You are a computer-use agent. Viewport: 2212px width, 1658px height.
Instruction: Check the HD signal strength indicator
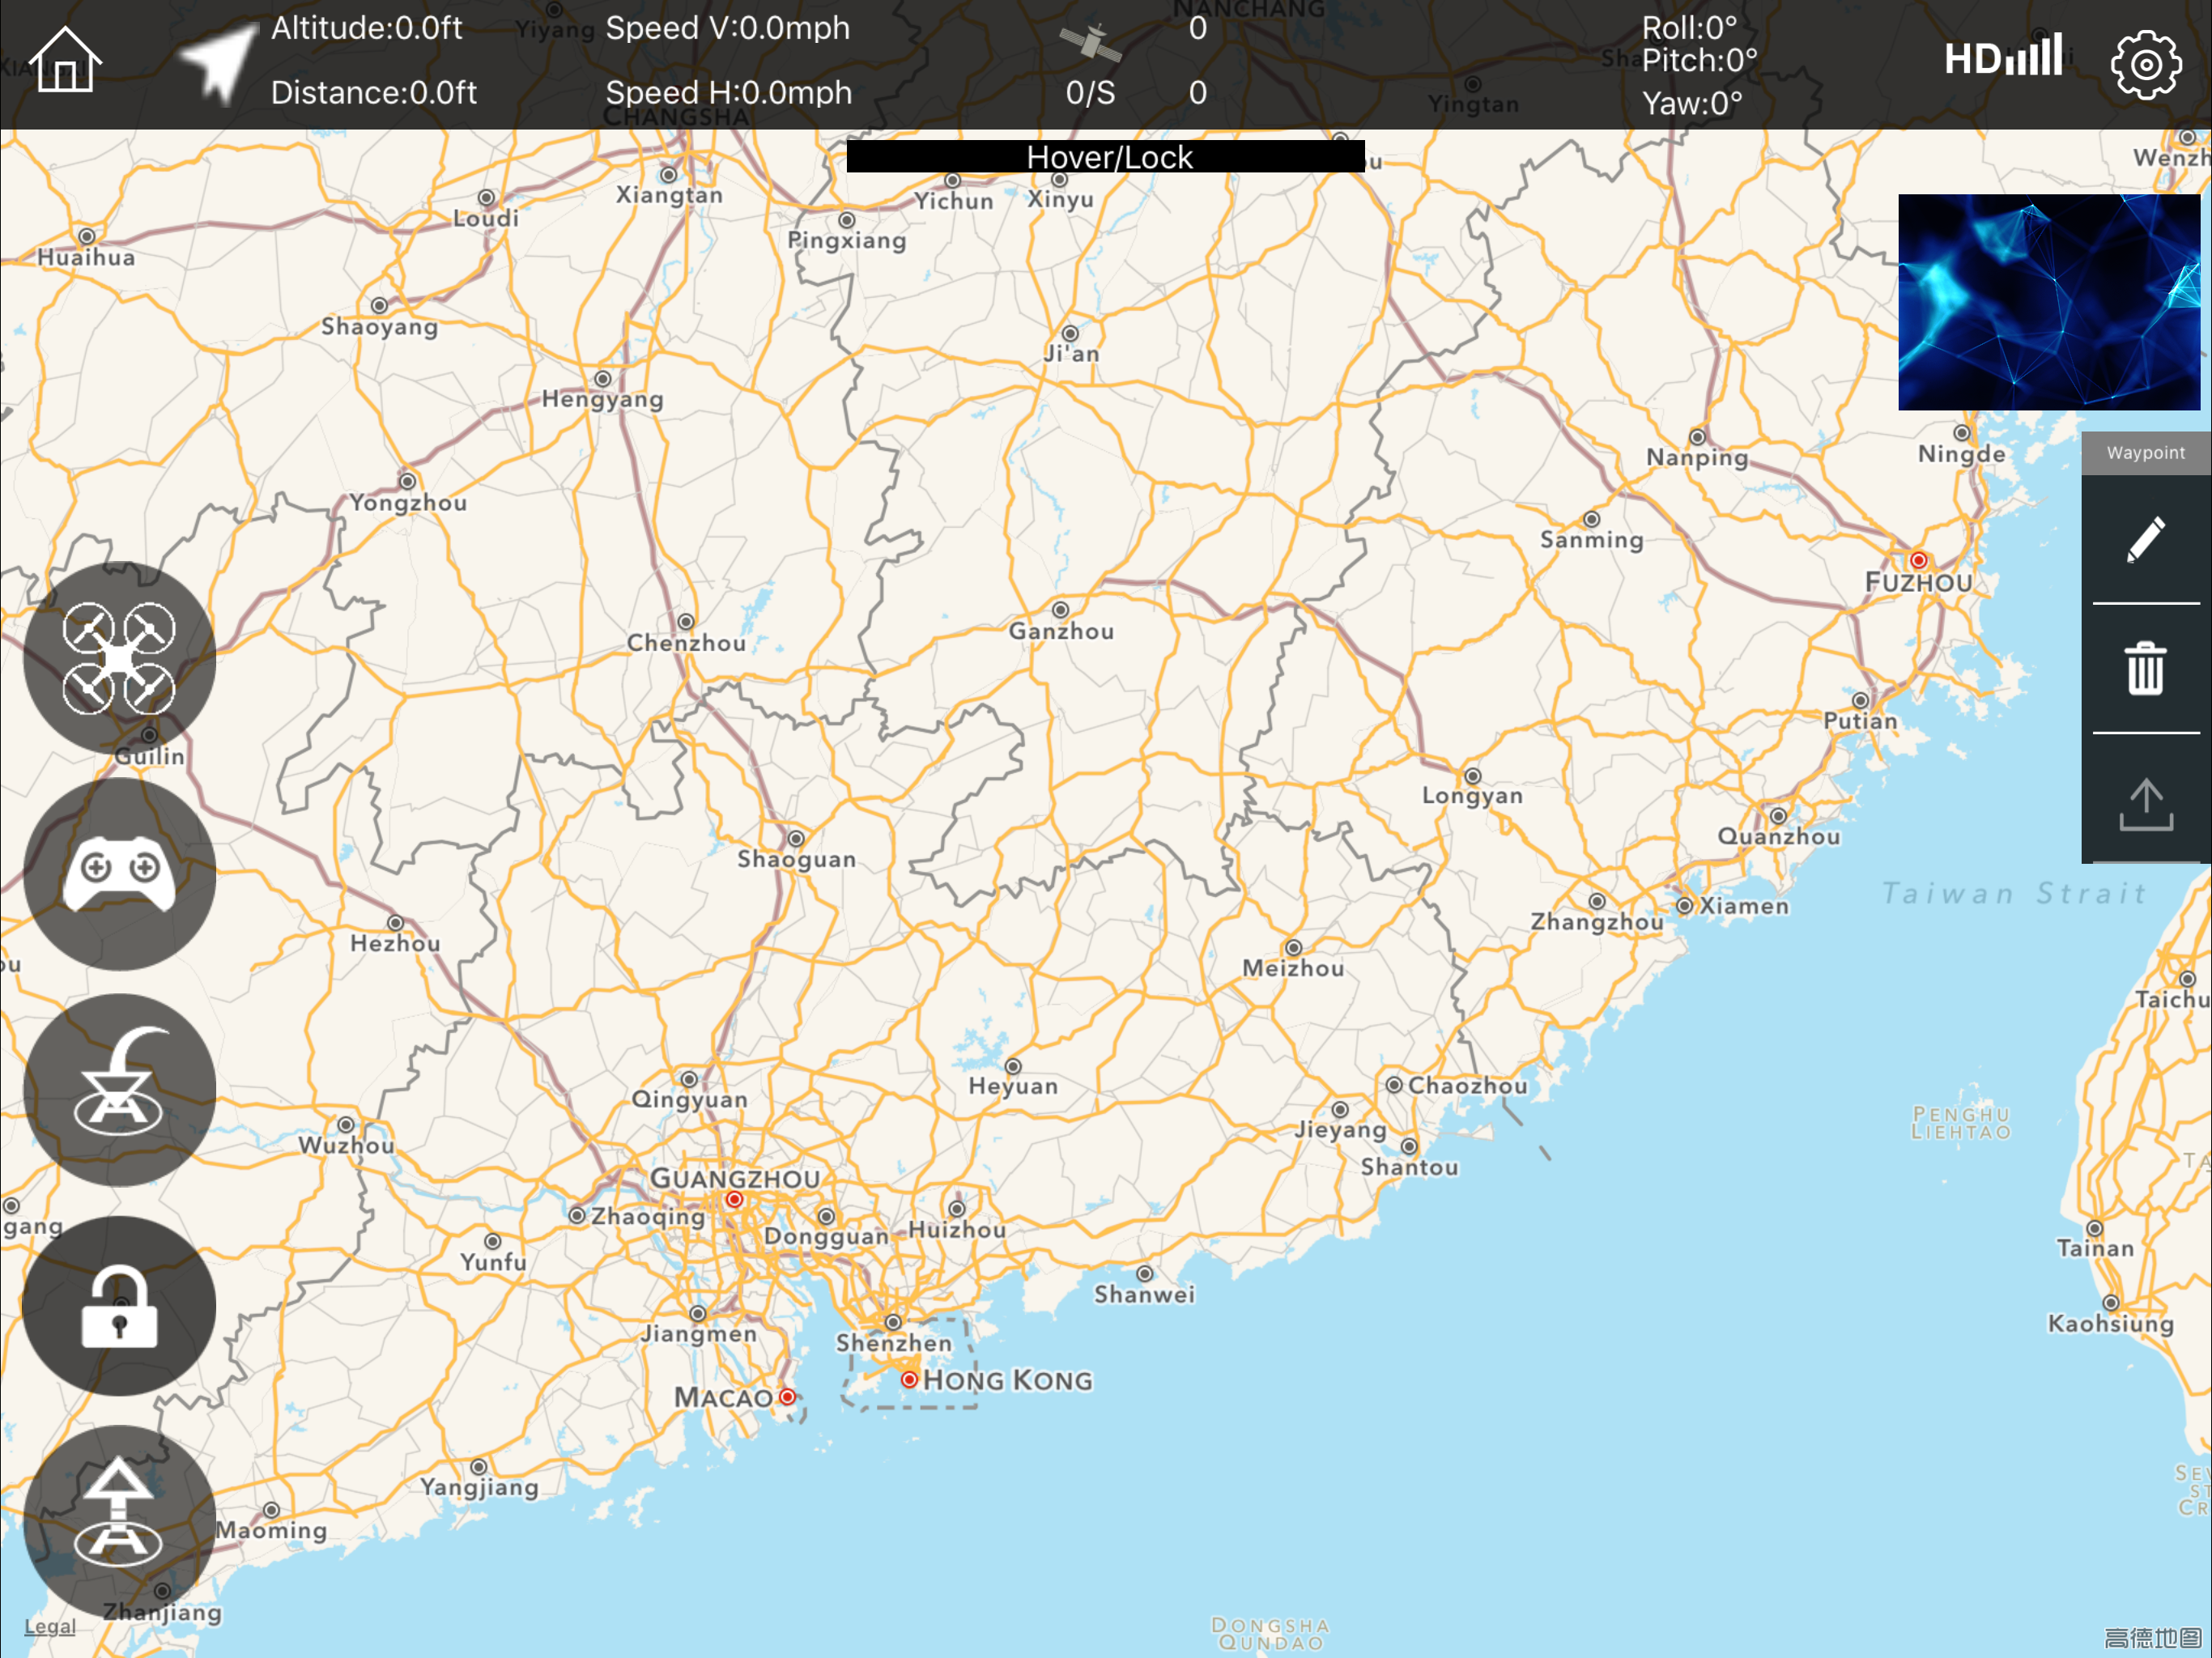[2003, 57]
